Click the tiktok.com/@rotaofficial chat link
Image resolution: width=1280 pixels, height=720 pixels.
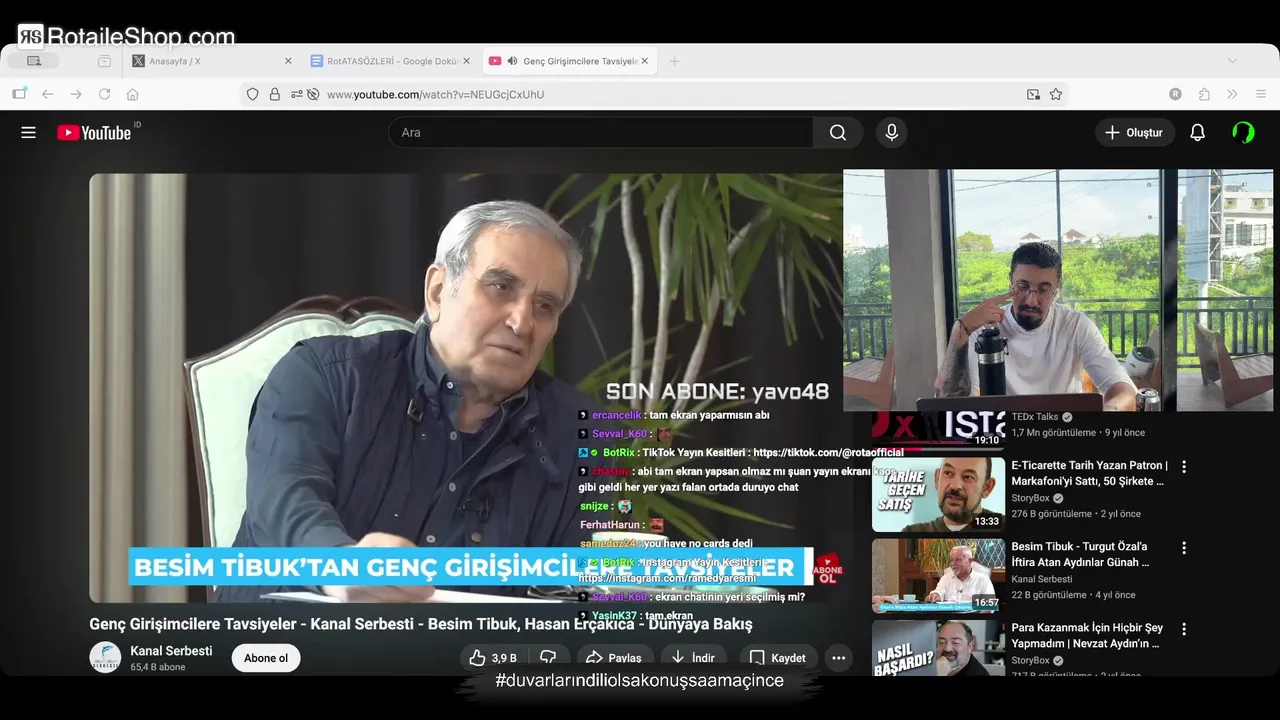coord(828,453)
